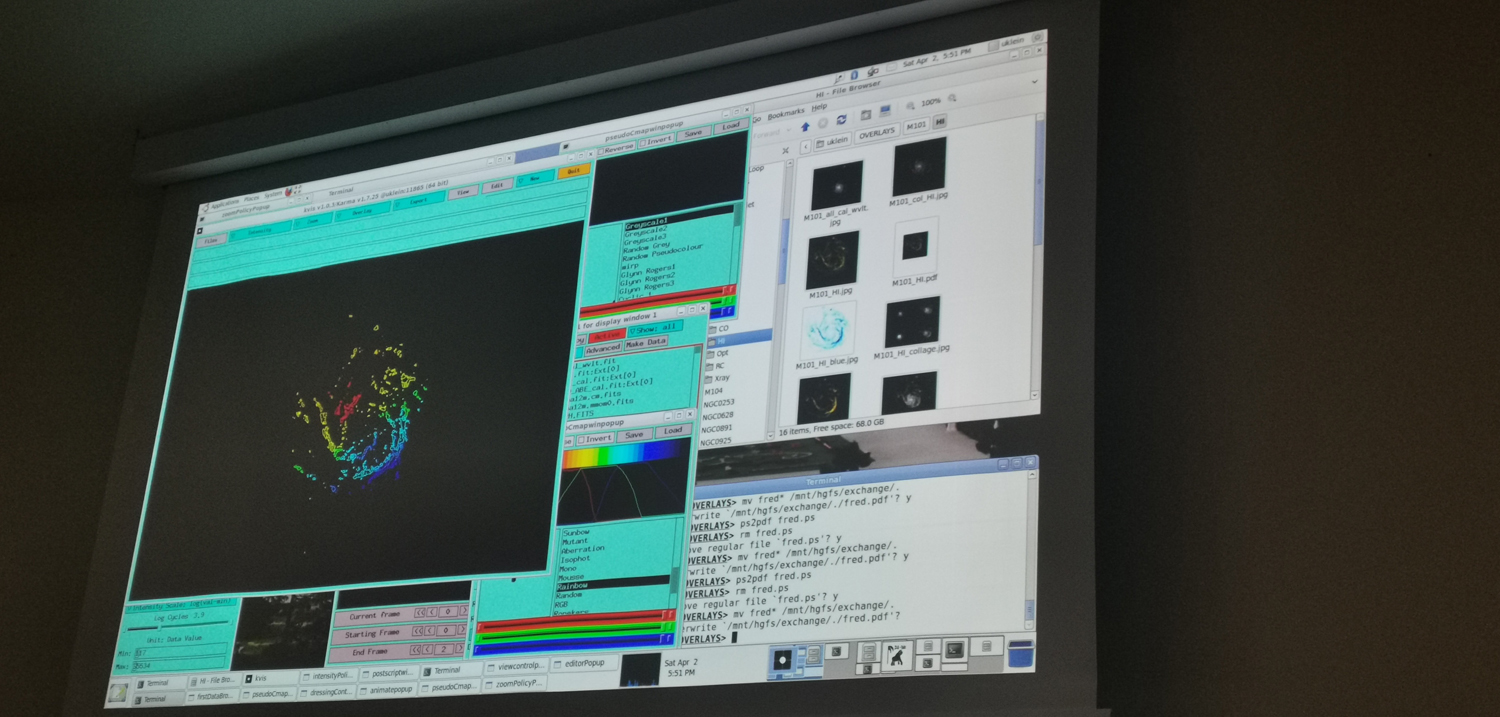Switch to kvis in the taskbar
The width and height of the screenshot is (1500, 717).
pyautogui.click(x=270, y=677)
